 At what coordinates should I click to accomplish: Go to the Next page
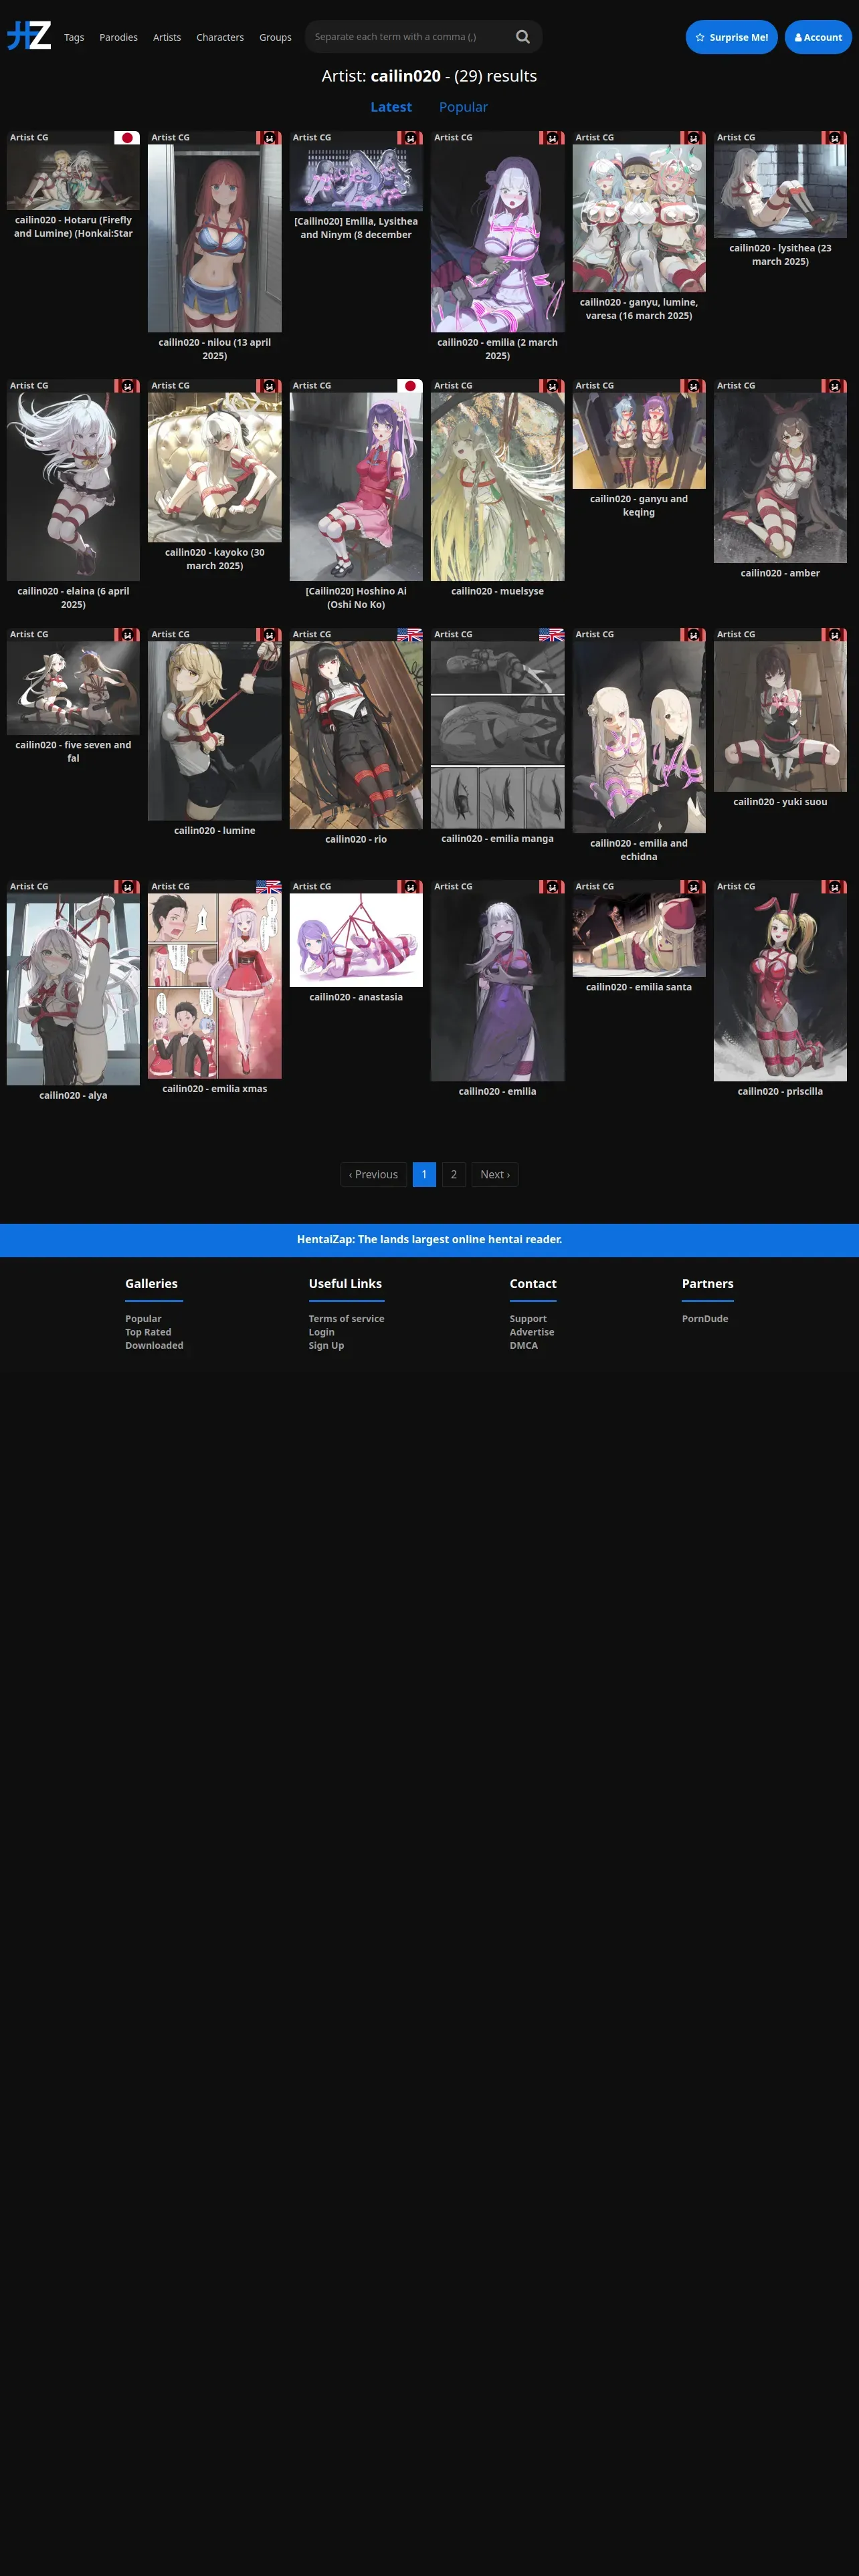pyautogui.click(x=495, y=1174)
